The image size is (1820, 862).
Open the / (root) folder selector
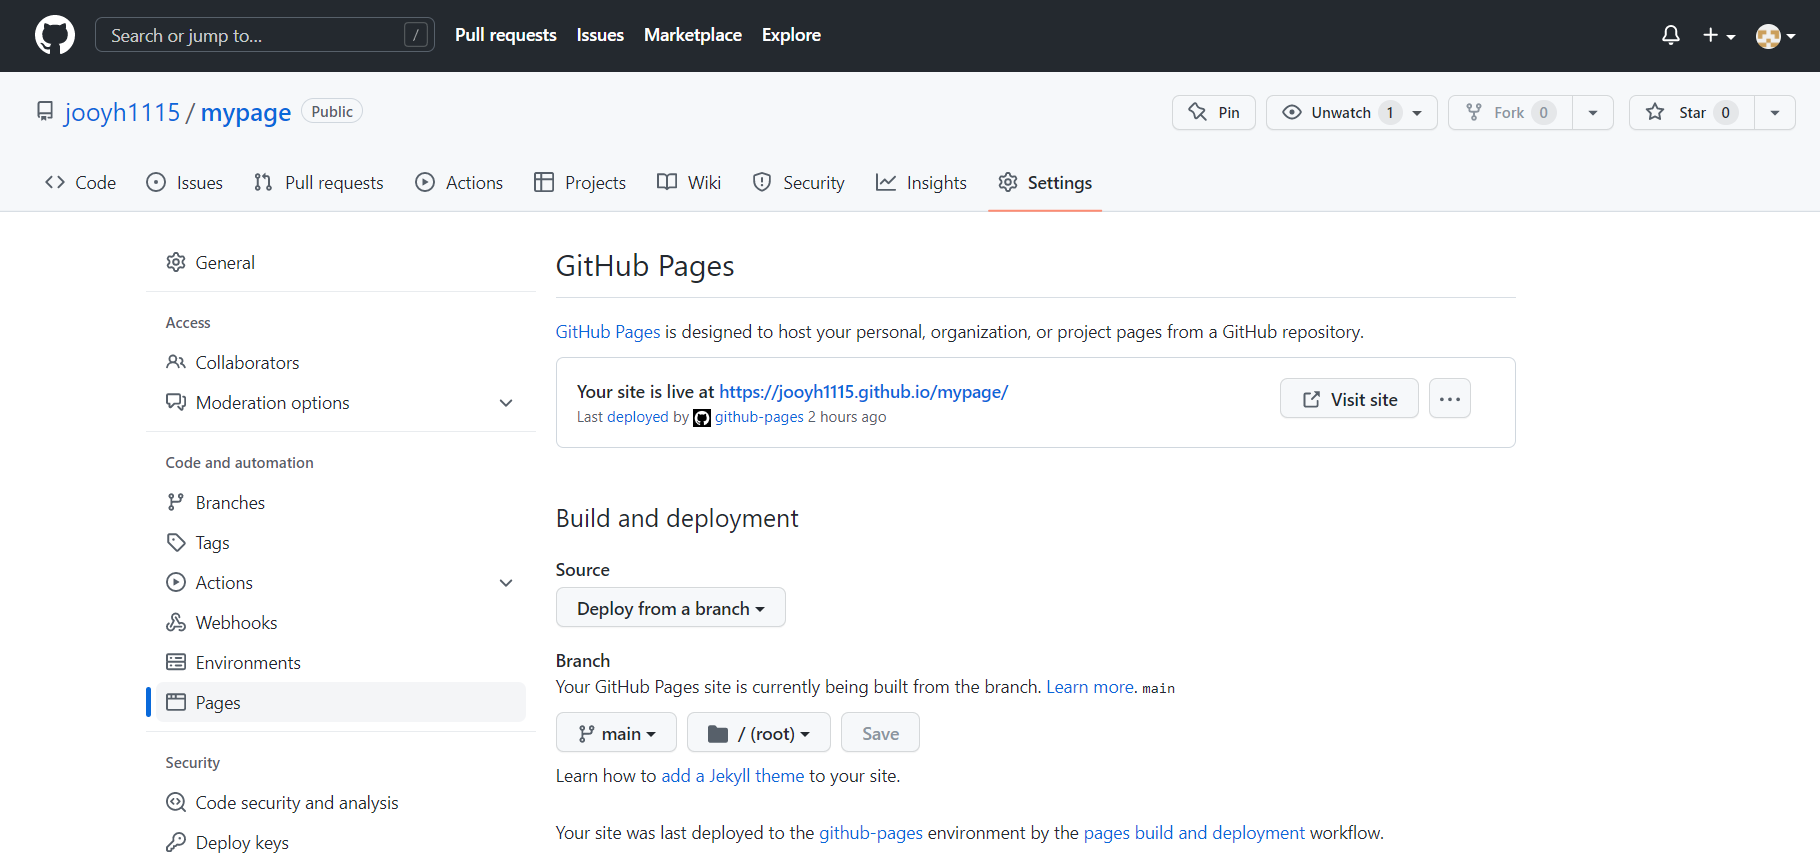coord(758,733)
